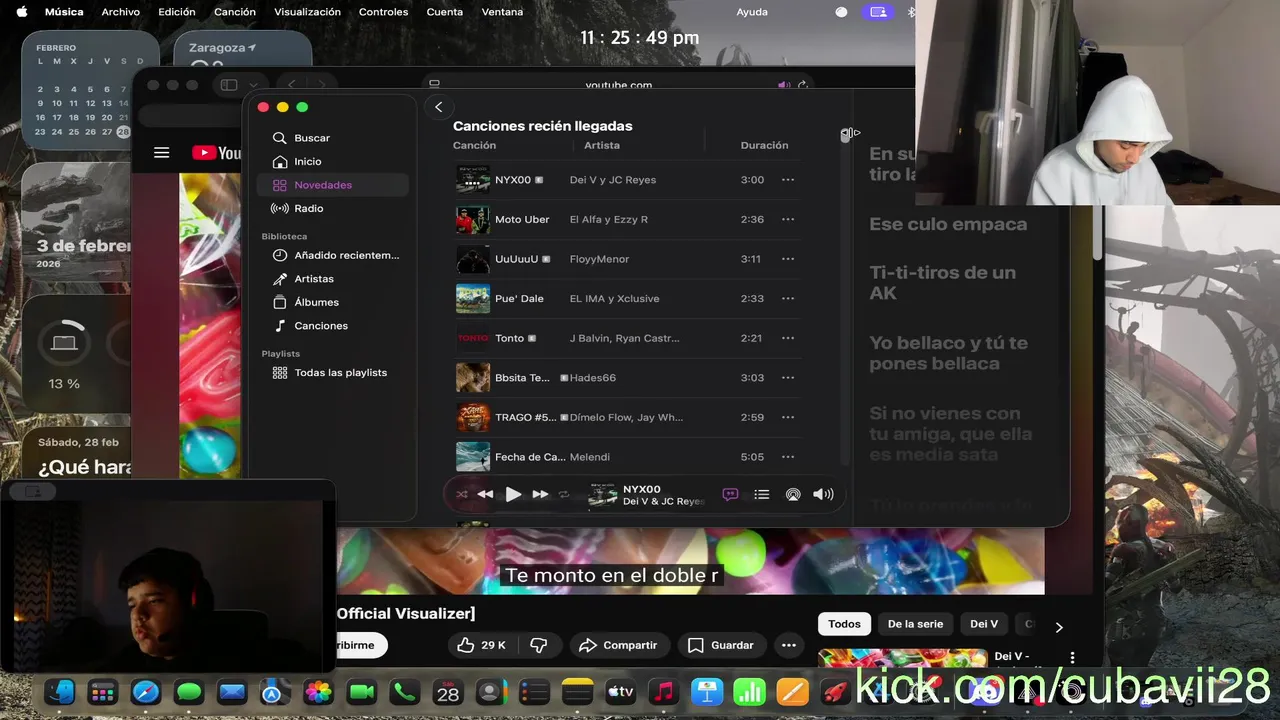Click artist Melendi
Viewport: 1280px width, 720px height.
tap(589, 457)
